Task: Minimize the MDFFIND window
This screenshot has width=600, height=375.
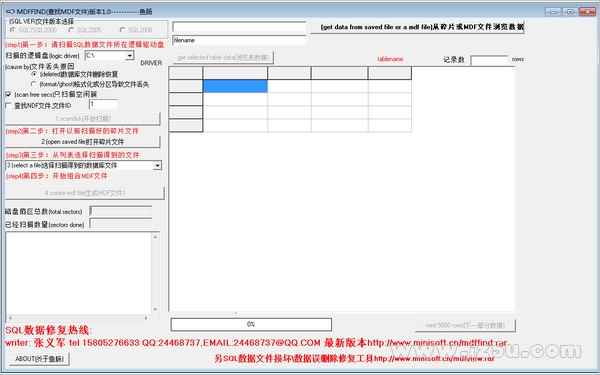Action: pyautogui.click(x=553, y=12)
